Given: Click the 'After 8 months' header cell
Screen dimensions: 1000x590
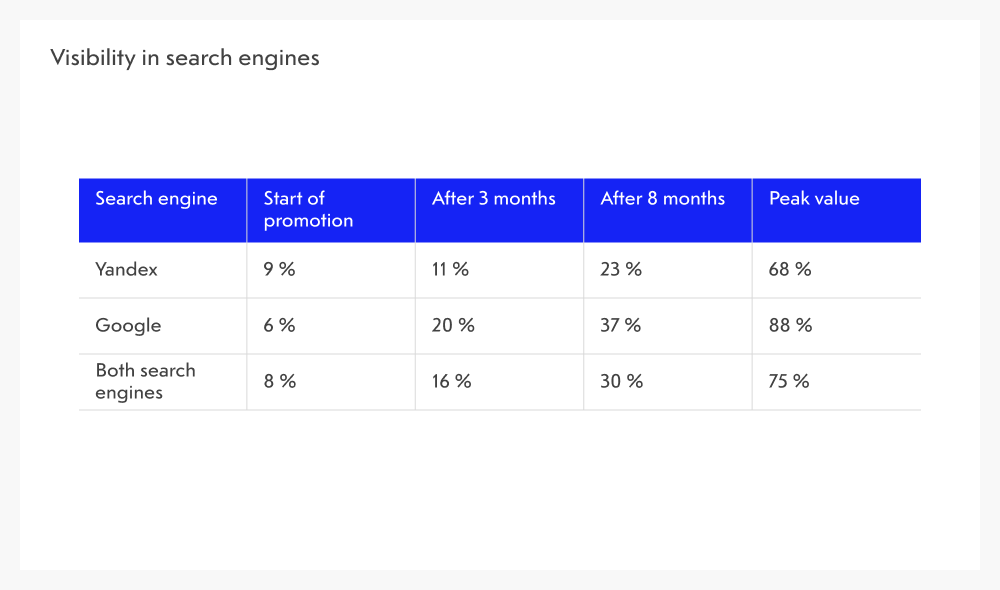Looking at the screenshot, I should (x=662, y=199).
